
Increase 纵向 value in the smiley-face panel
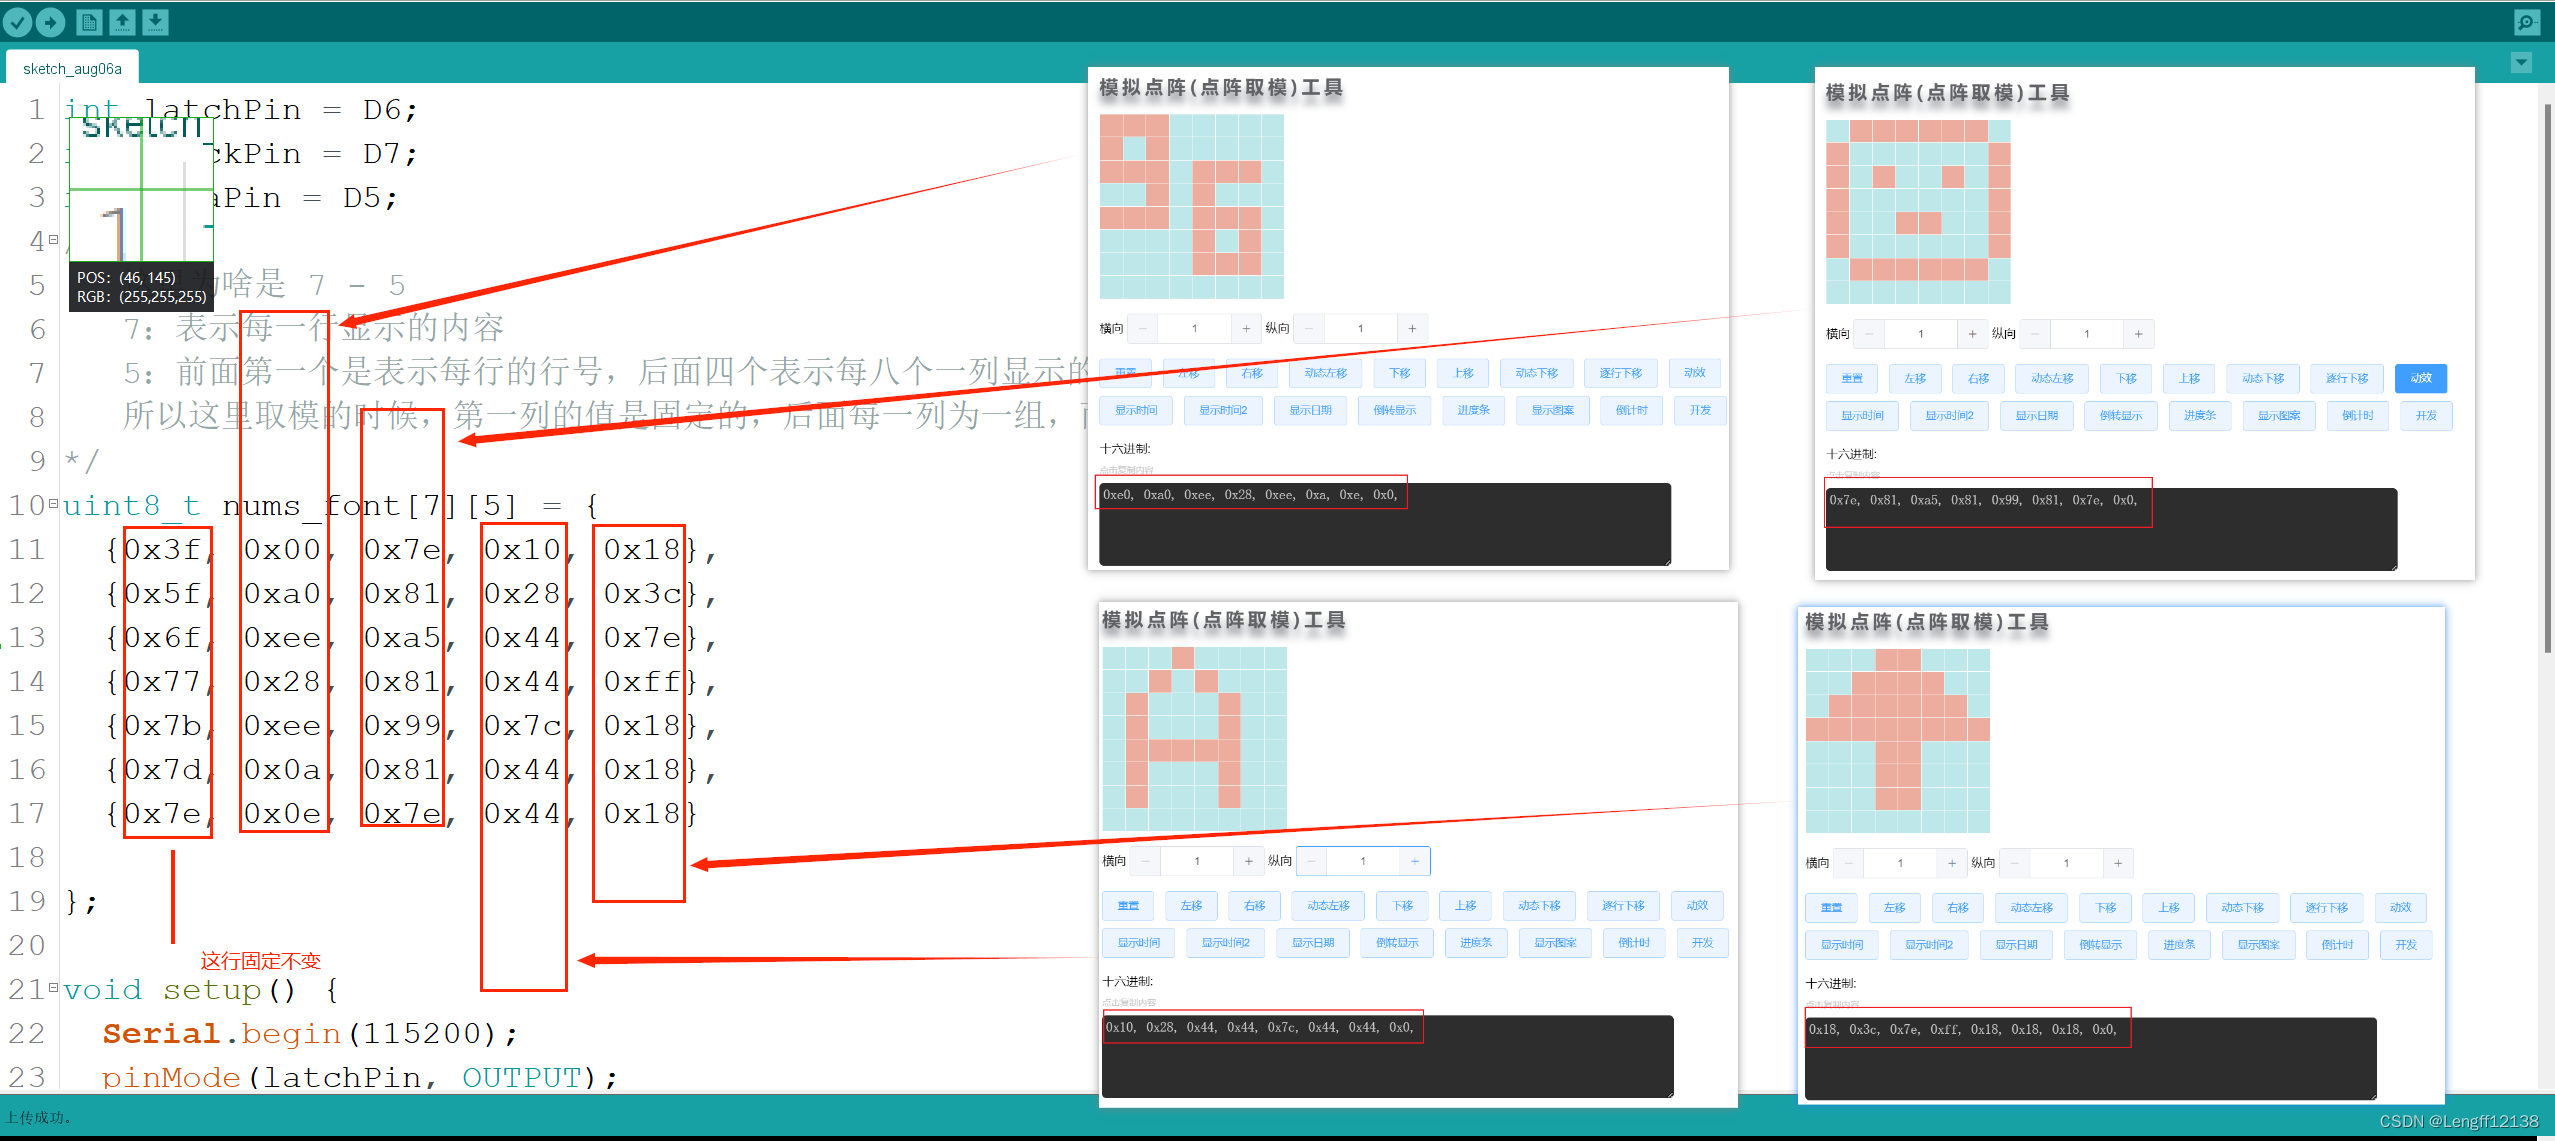click(x=2138, y=334)
